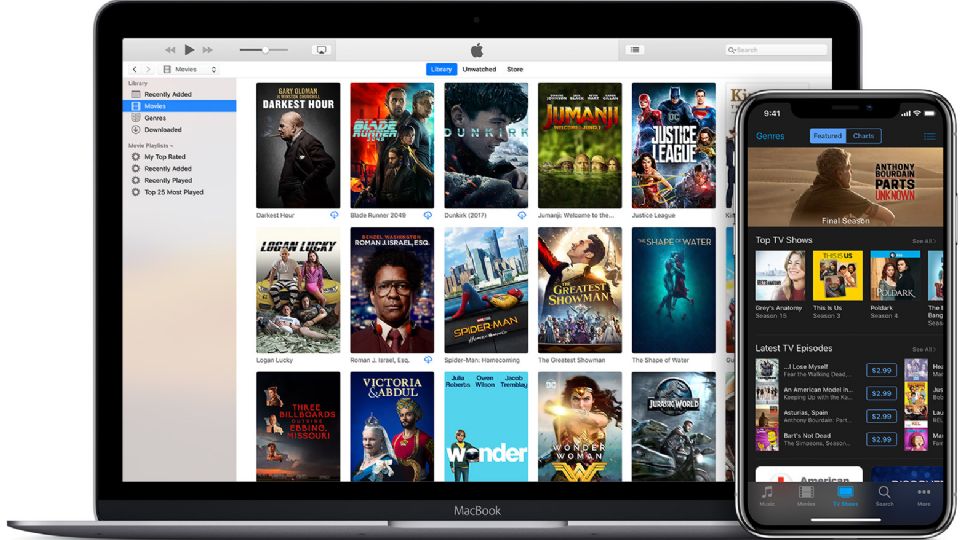The width and height of the screenshot is (960, 540).
Task: Tap the Music note tab on iPhone
Action: click(x=767, y=493)
